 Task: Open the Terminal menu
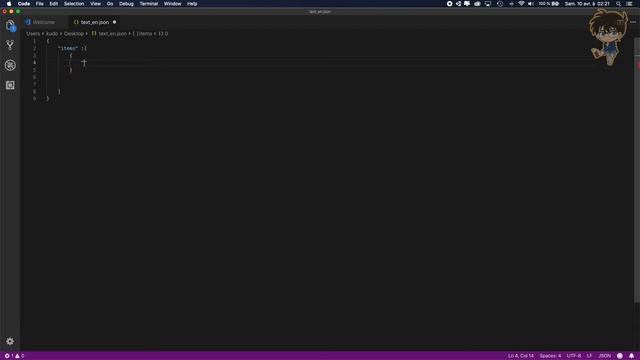(149, 4)
